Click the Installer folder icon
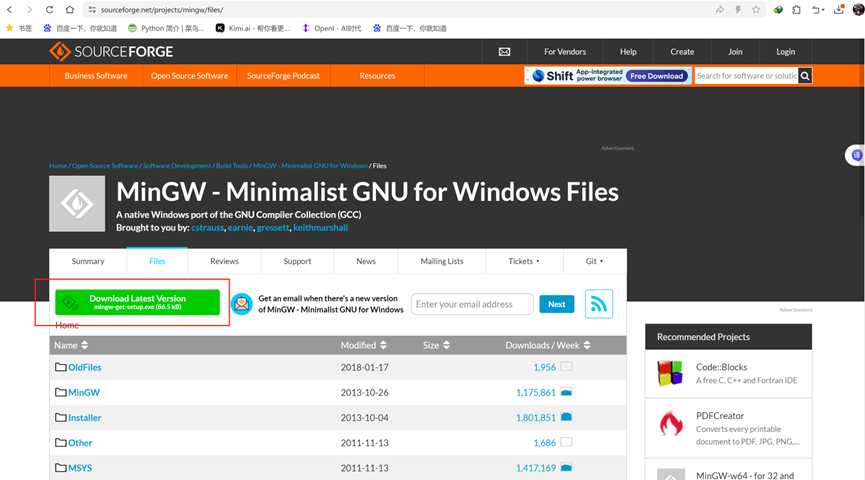Image resolution: width=865 pixels, height=480 pixels. pyautogui.click(x=61, y=418)
